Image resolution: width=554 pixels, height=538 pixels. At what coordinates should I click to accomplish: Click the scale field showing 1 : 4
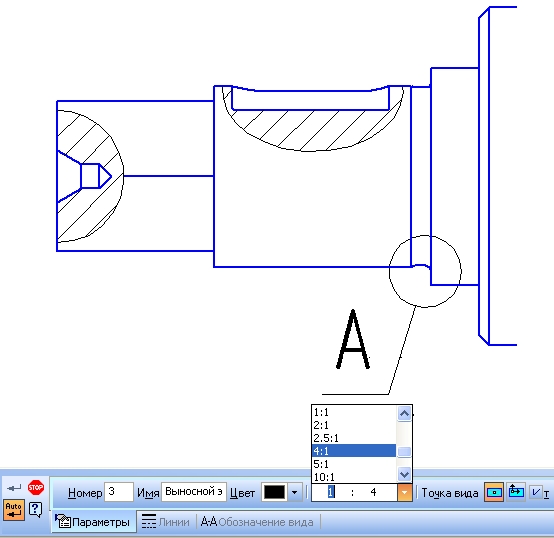point(354,492)
